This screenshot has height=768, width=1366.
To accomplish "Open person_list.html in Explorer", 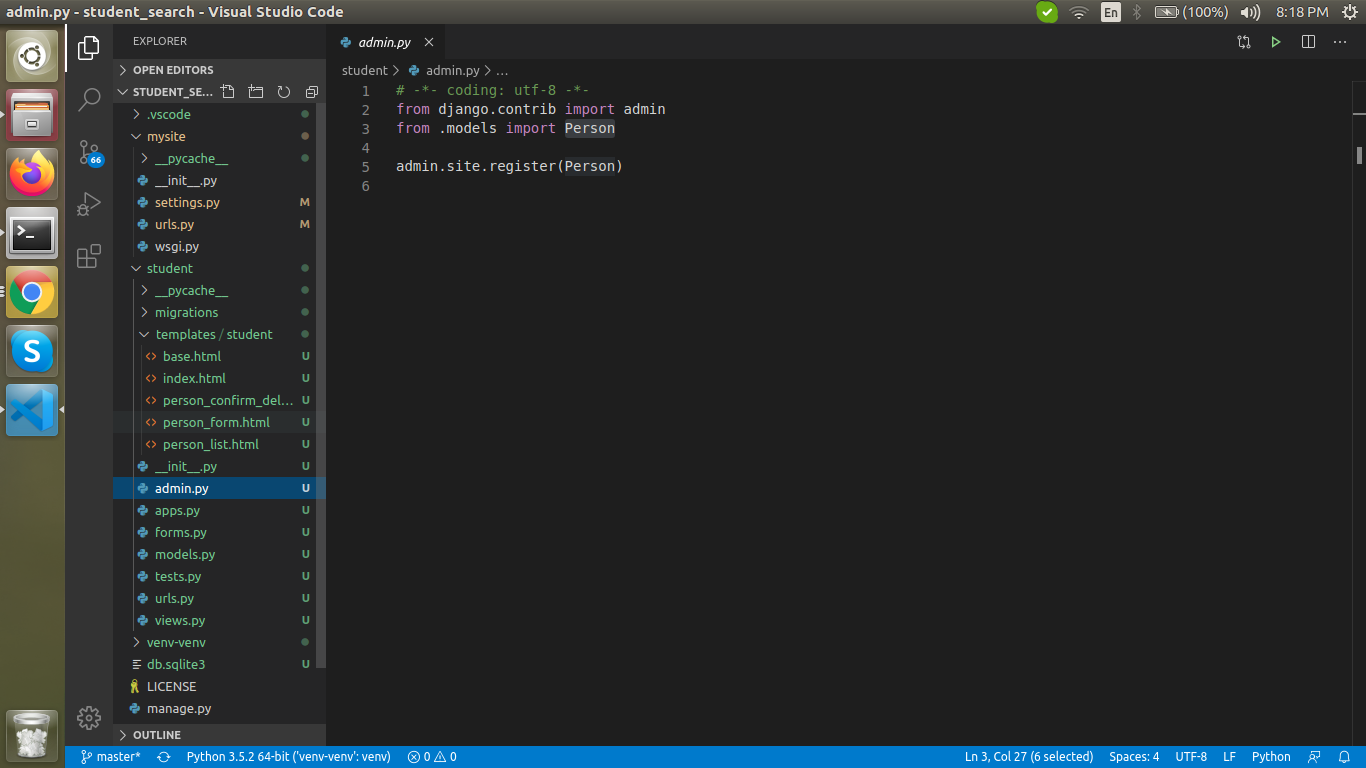I will coord(219,444).
